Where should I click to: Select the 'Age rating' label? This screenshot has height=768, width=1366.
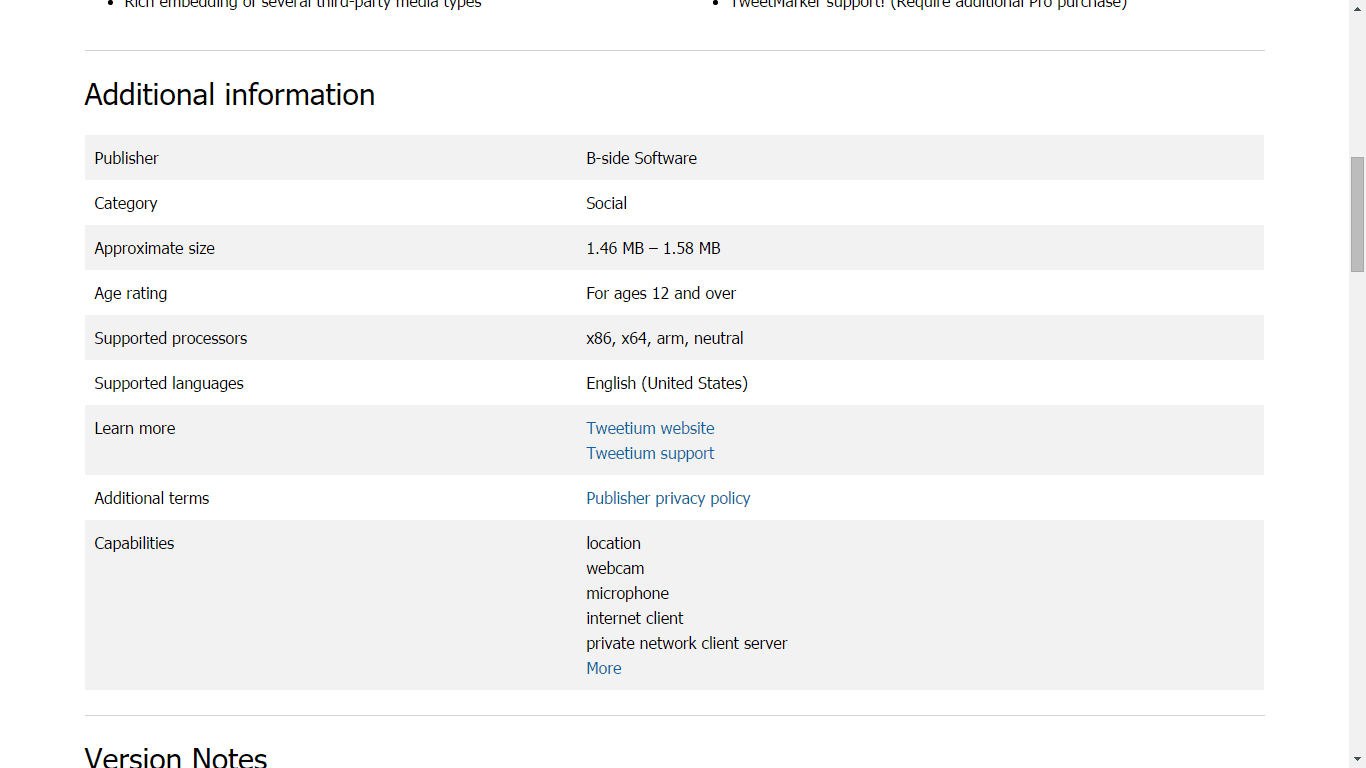(x=130, y=293)
